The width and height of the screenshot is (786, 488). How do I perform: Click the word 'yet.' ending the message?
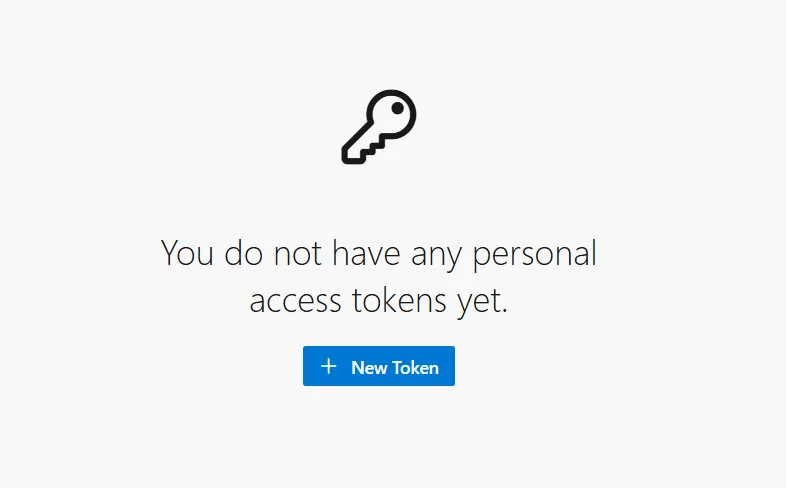point(482,302)
